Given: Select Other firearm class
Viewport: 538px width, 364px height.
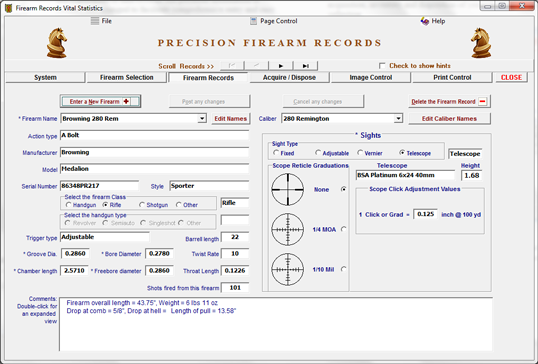Looking at the screenshot, I should [178, 205].
